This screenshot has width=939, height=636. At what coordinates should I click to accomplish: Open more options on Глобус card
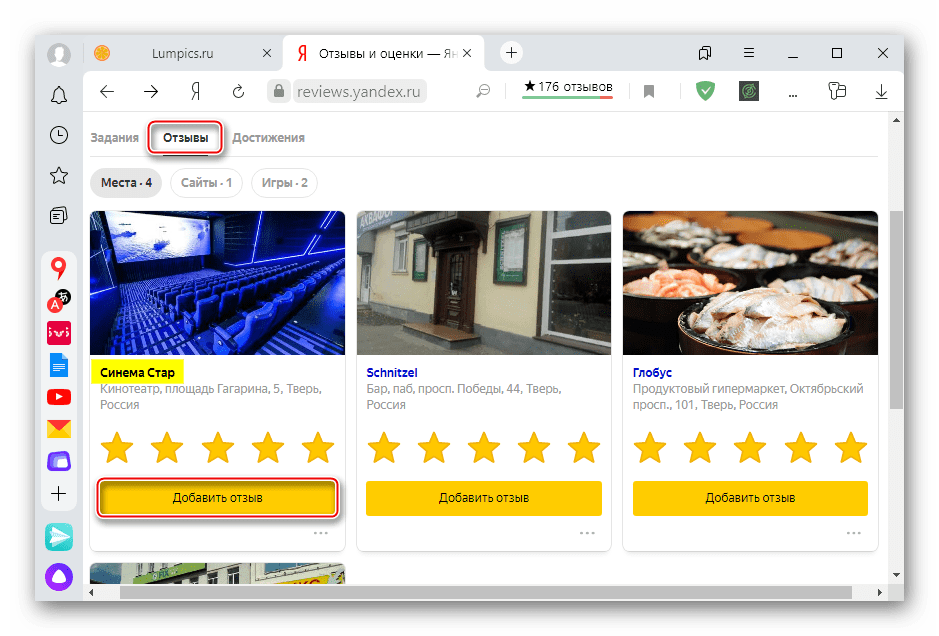(853, 533)
